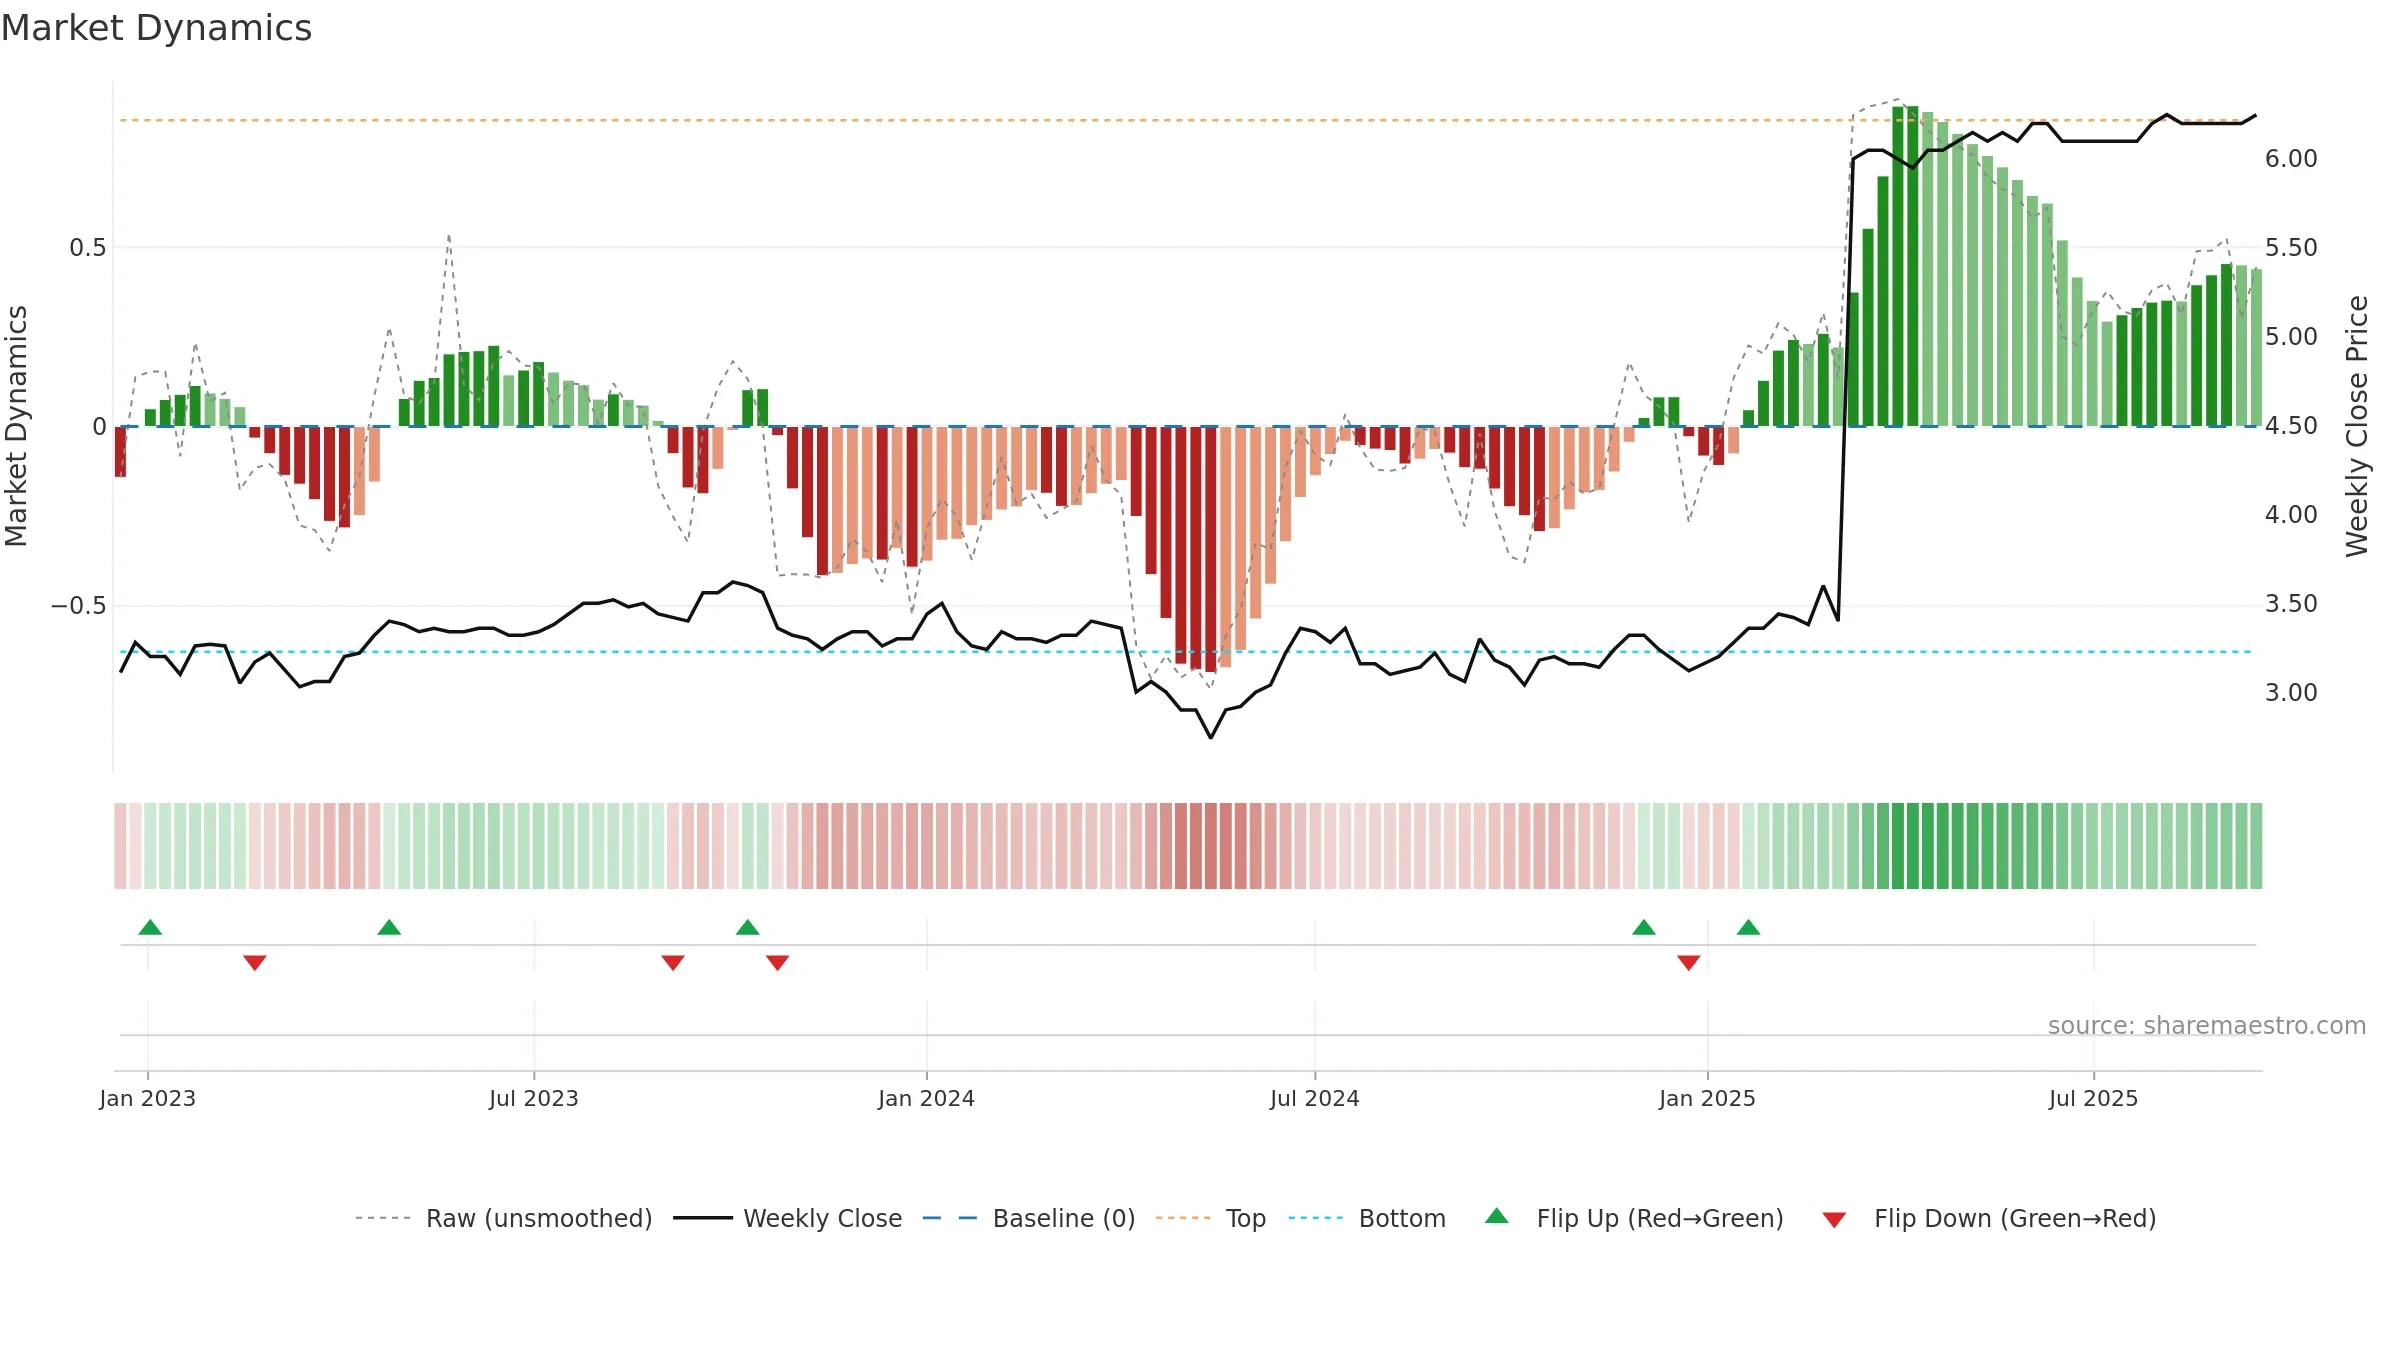
Task: Click the first pink heatmap cell at left
Action: [120, 846]
